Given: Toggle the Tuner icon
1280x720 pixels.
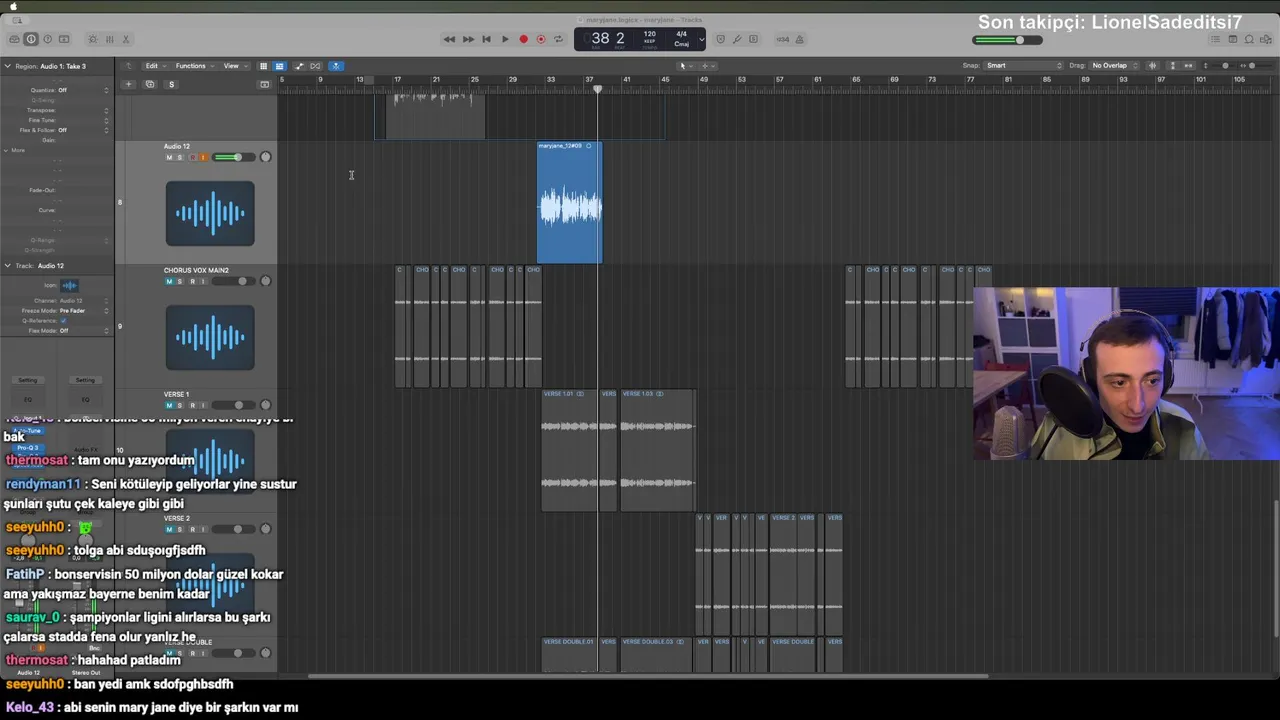Looking at the screenshot, I should 737,39.
